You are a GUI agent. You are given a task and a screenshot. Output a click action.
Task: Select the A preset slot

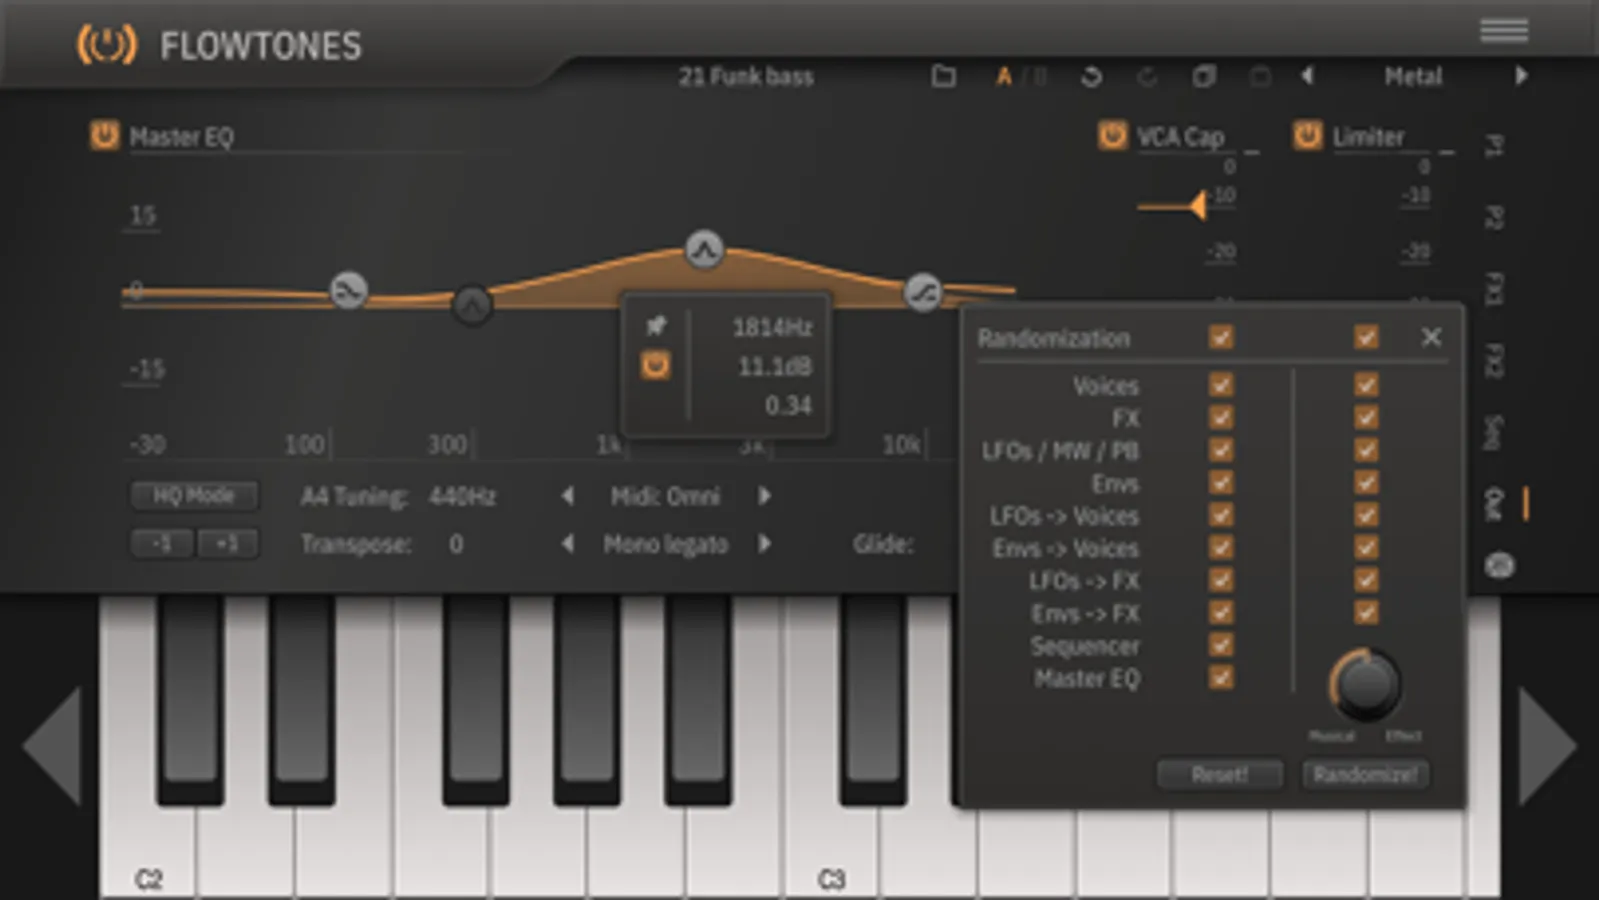click(1004, 76)
